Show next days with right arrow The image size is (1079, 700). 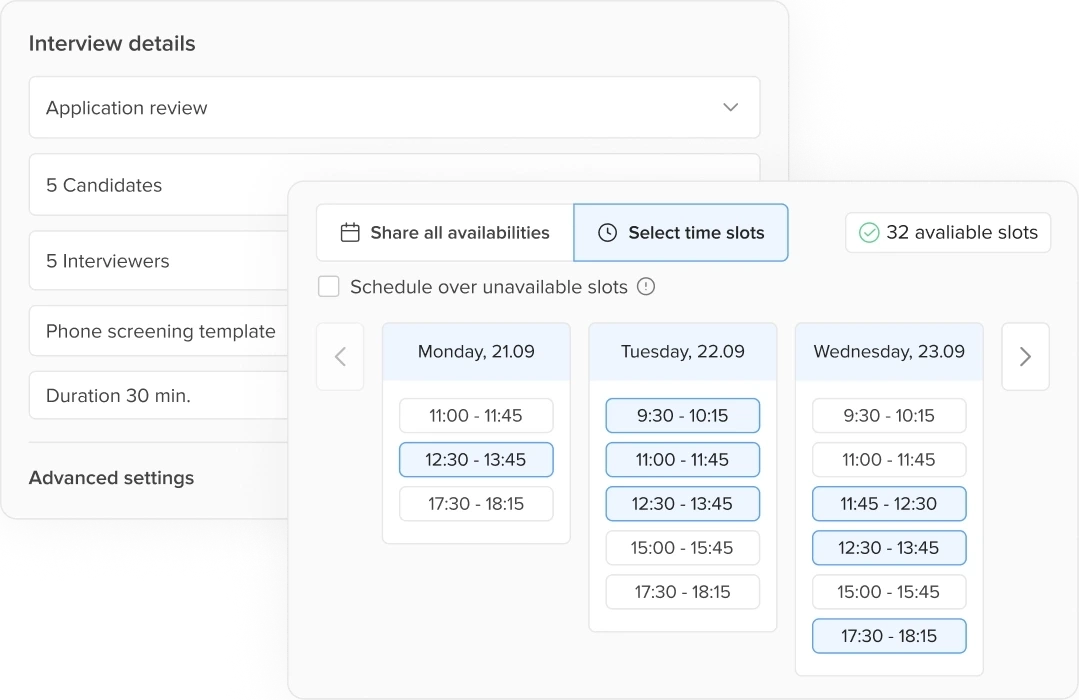tap(1025, 356)
